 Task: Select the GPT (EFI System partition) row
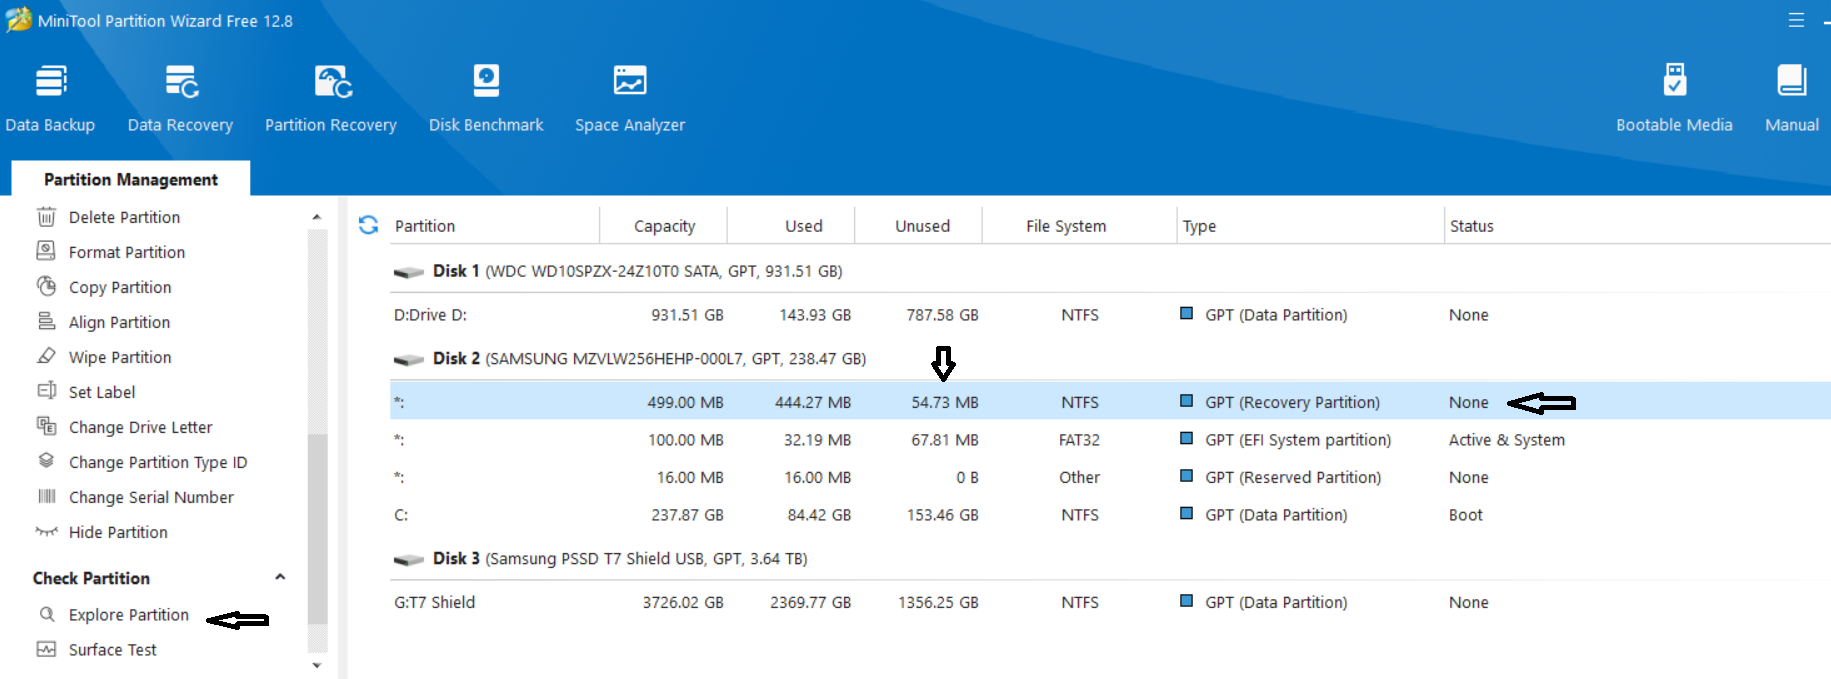click(x=1110, y=440)
